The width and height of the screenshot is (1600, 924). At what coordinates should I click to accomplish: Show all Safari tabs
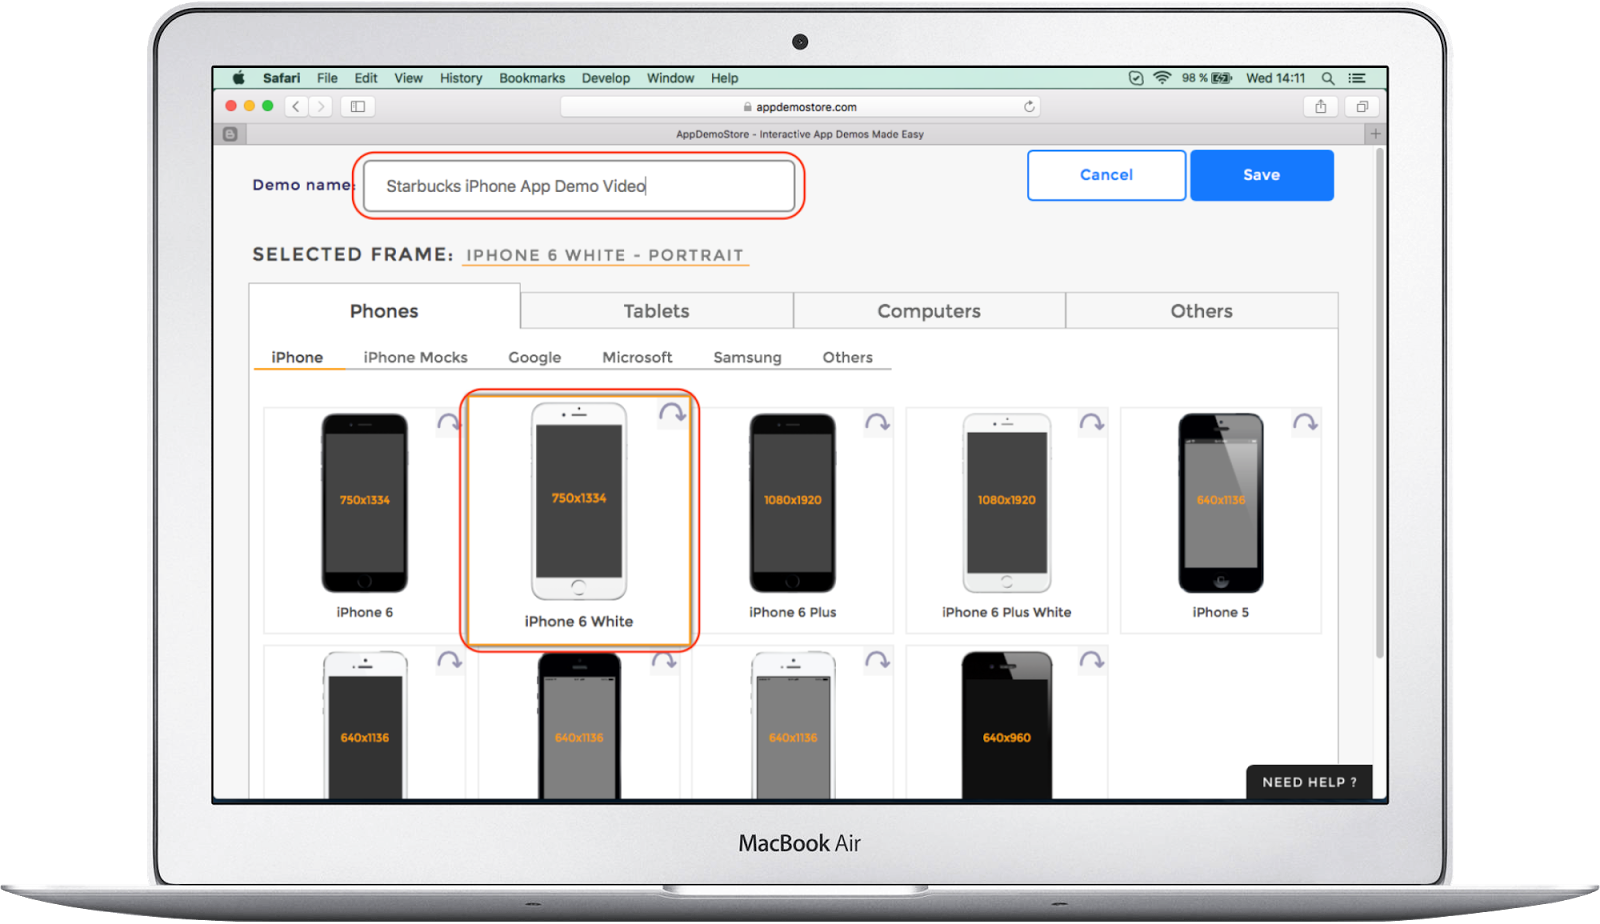tap(1362, 106)
